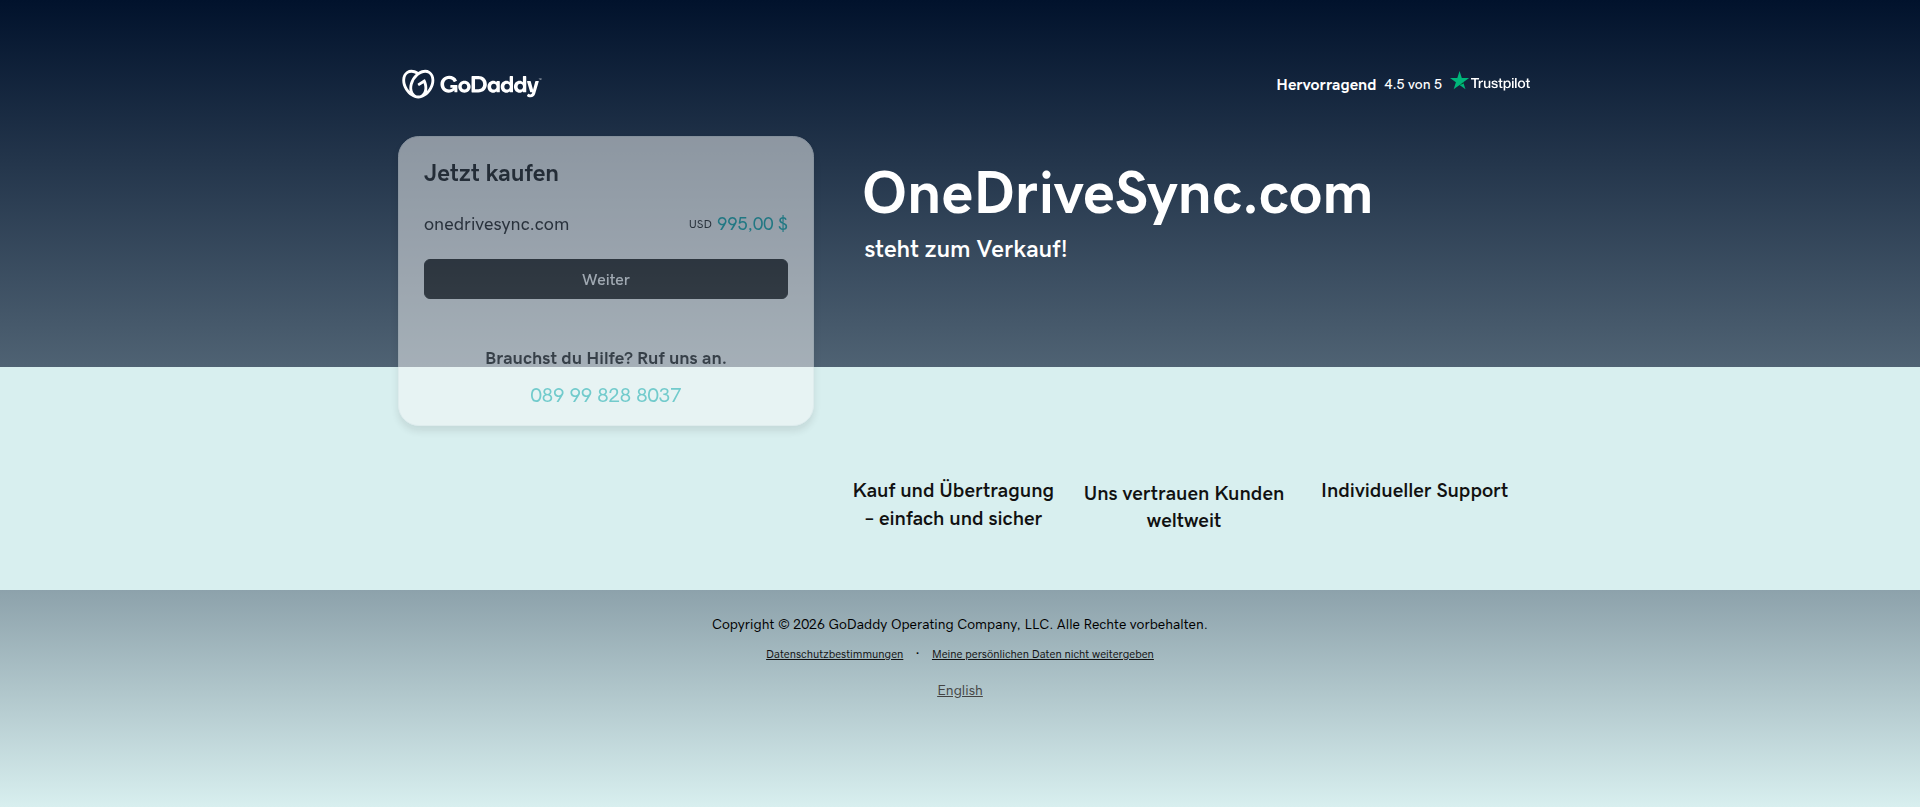Call the phone number 089 99 828 8037

click(606, 395)
